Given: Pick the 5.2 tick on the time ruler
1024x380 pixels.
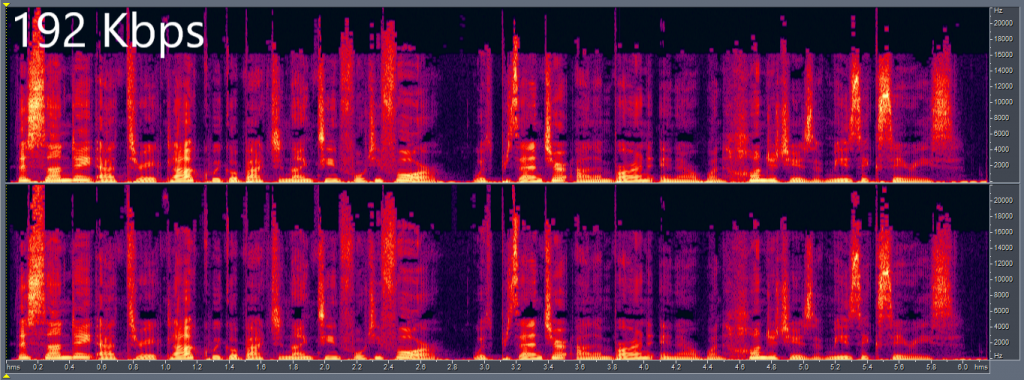Looking at the screenshot, I should click(x=836, y=367).
